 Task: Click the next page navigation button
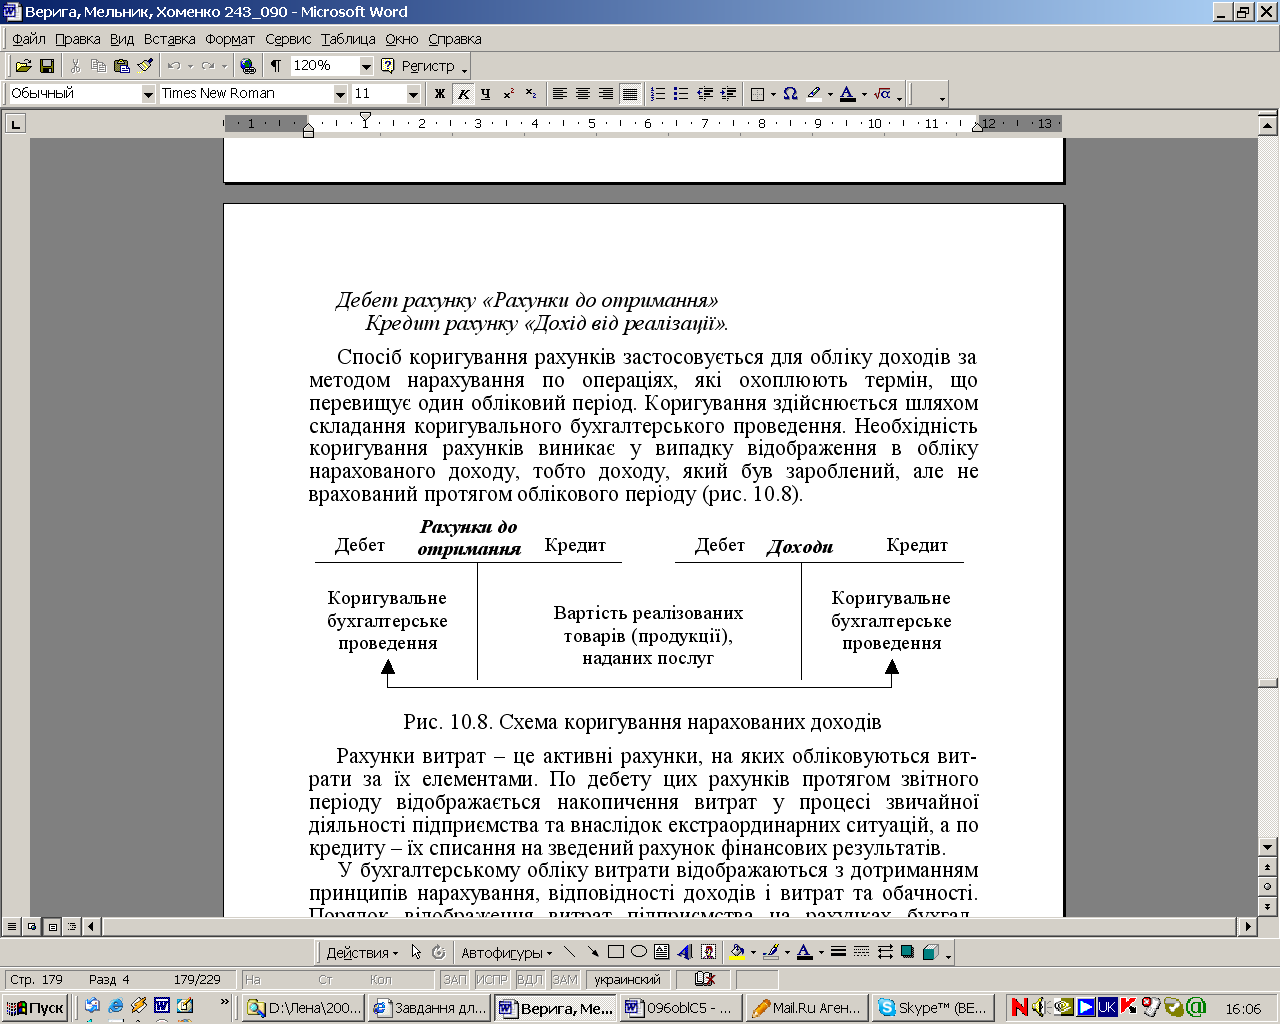[x=1268, y=907]
